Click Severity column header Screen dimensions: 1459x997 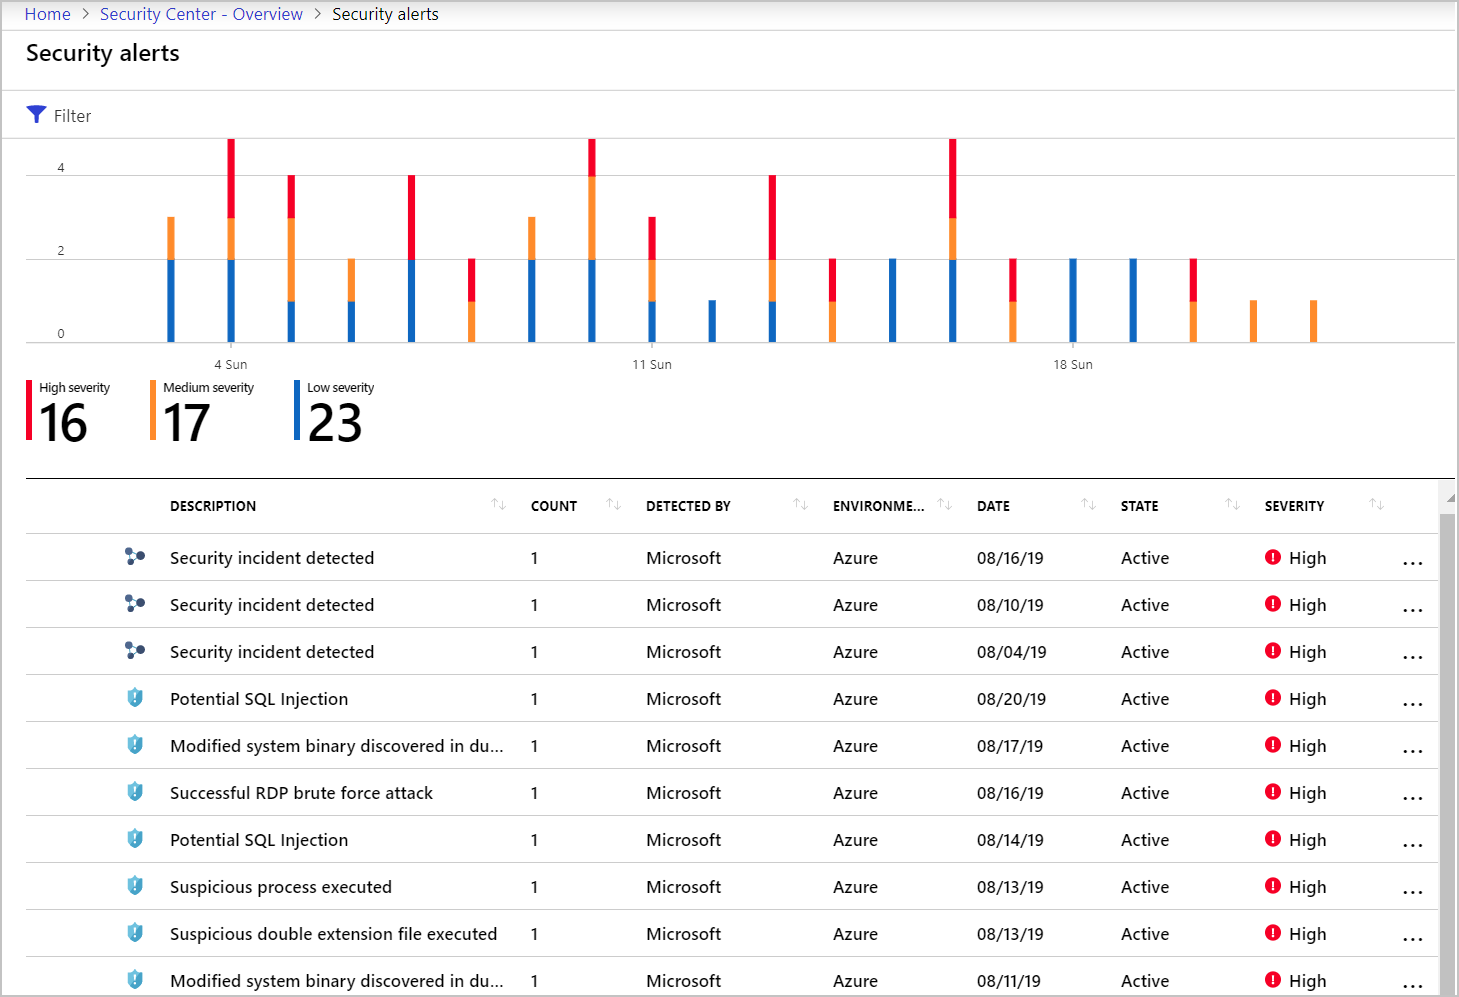[1294, 506]
